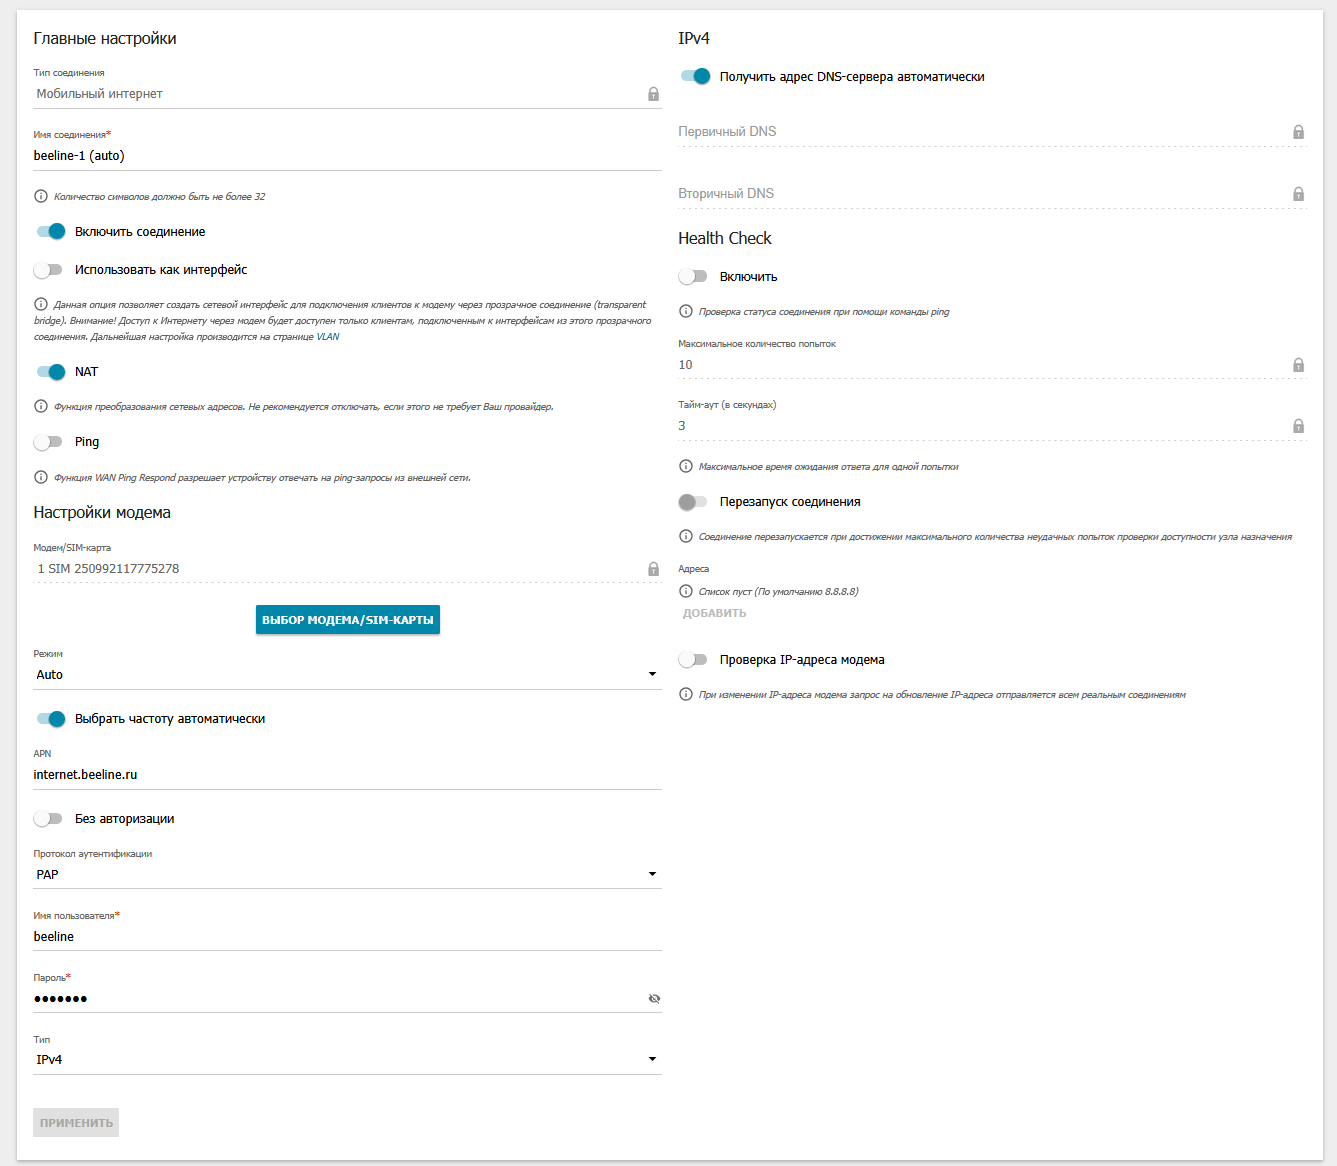
Task: Click lock icon in Primary DNS field
Action: click(x=1298, y=132)
